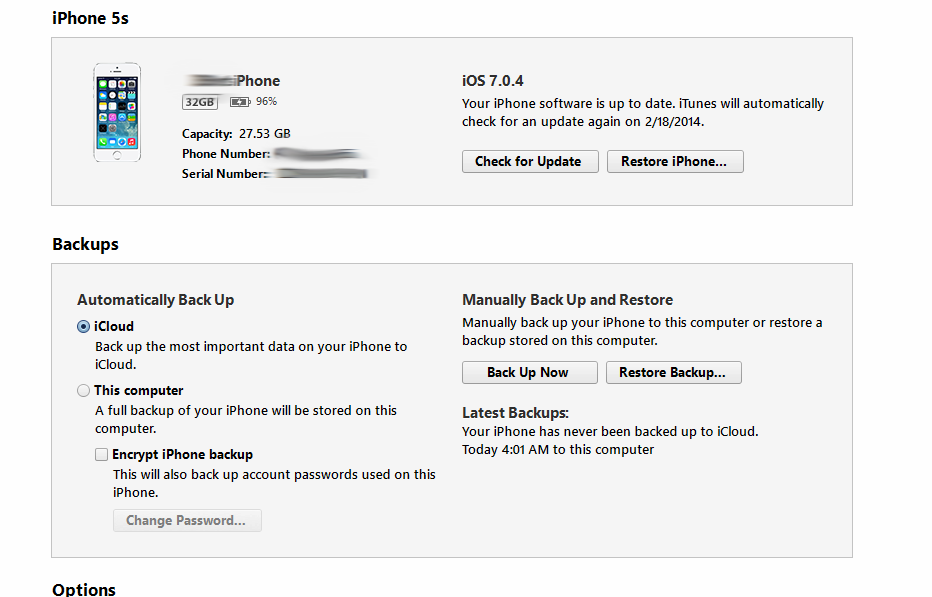Click the blurred device name ending in Phone
This screenshot has width=932, height=597.
[x=232, y=81]
